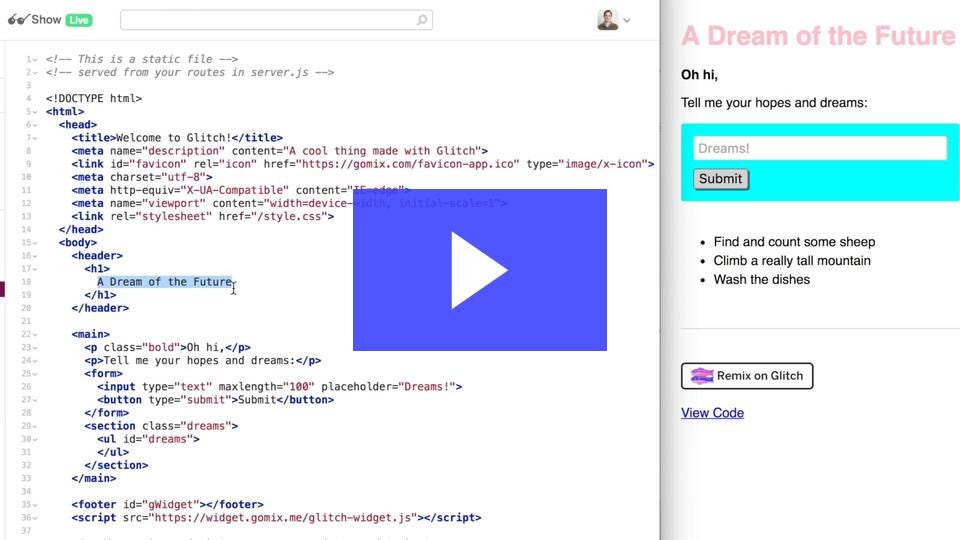Collapse the h1 tag fold at line 17
Viewport: 960px width, 540px height.
[35, 269]
